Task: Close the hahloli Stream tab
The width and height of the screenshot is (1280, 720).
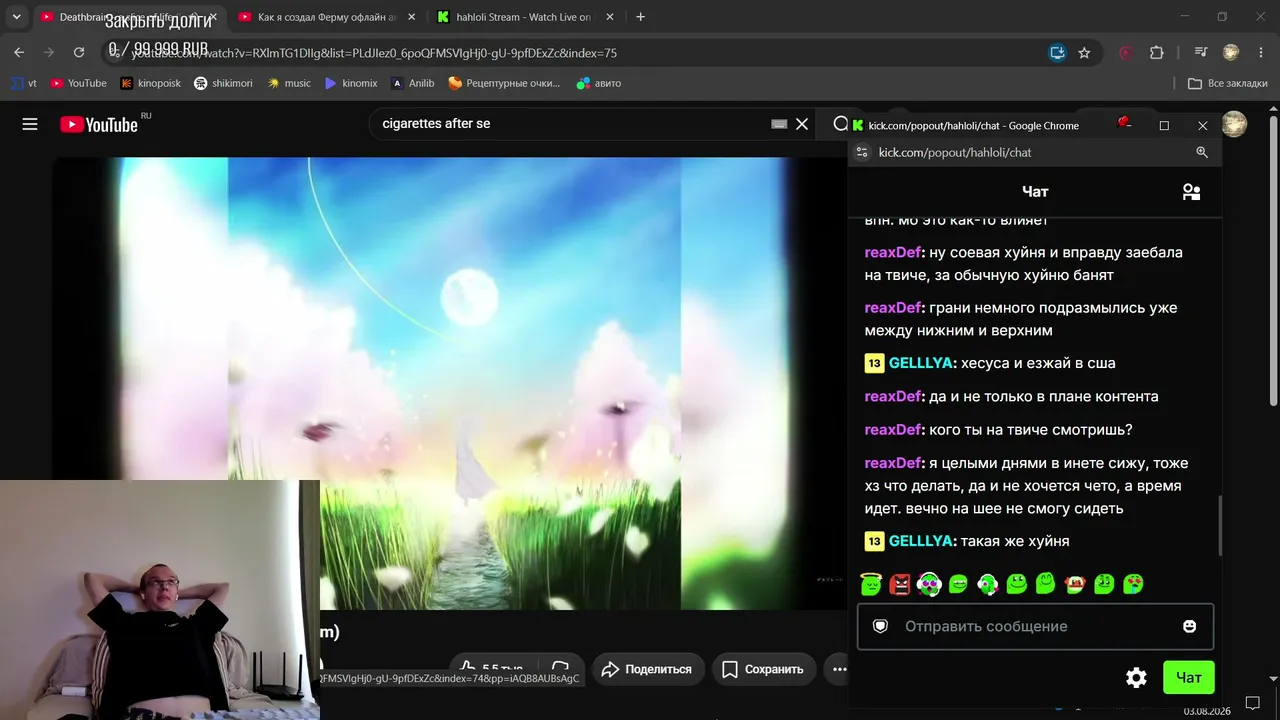Action: pyautogui.click(x=611, y=17)
